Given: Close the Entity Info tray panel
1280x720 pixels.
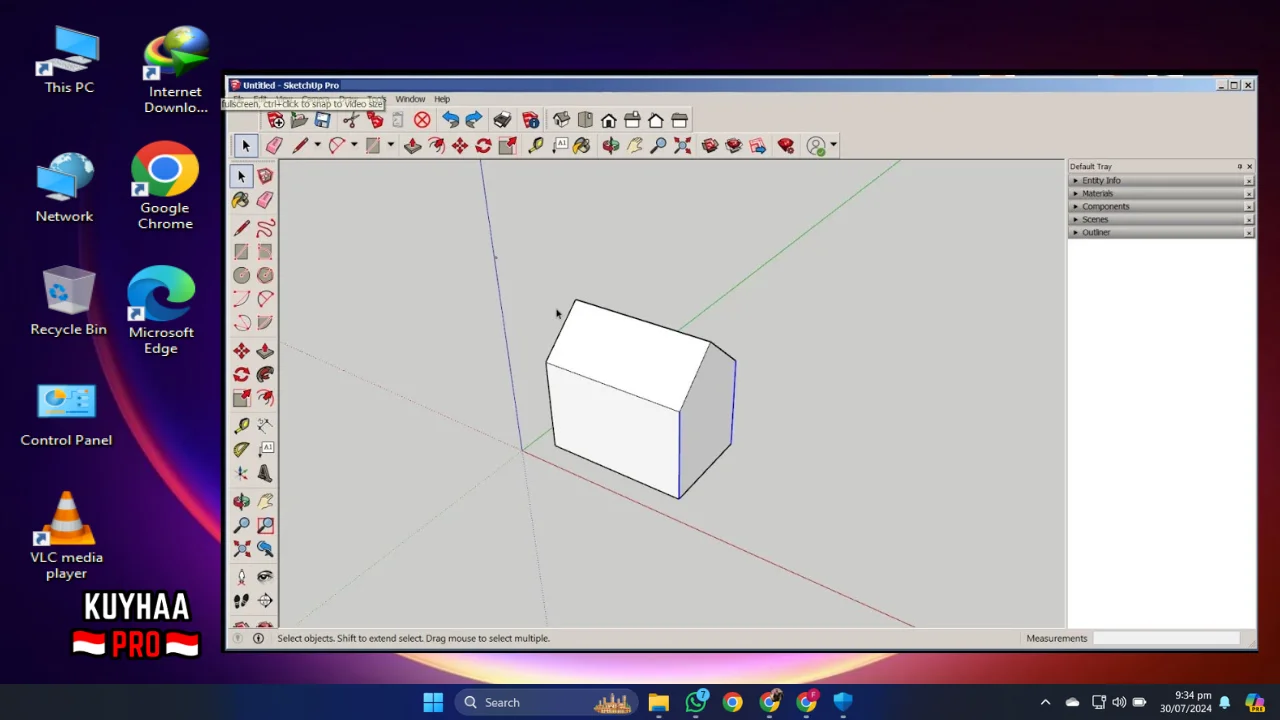Looking at the screenshot, I should point(1249,181).
